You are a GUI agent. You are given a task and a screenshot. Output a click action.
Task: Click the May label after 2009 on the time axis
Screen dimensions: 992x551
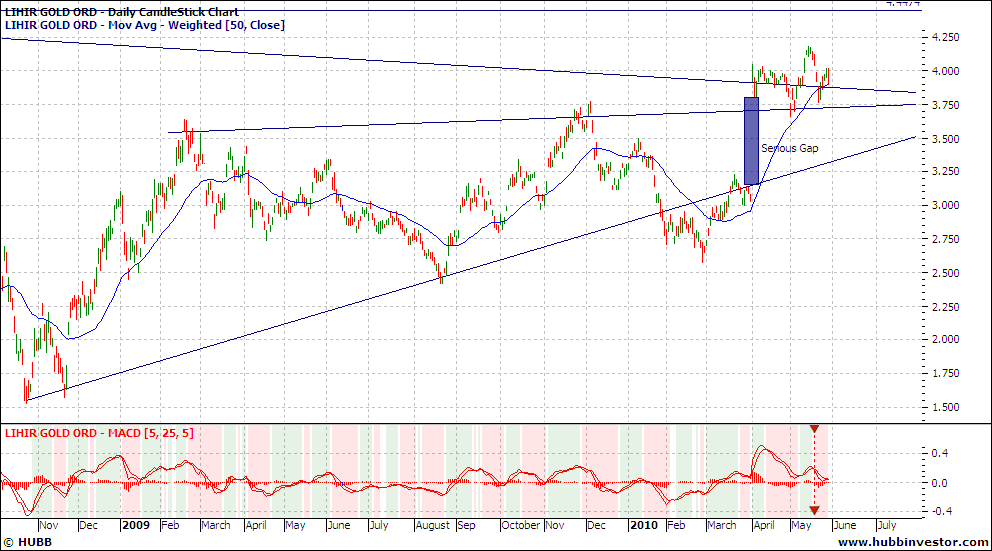point(295,525)
